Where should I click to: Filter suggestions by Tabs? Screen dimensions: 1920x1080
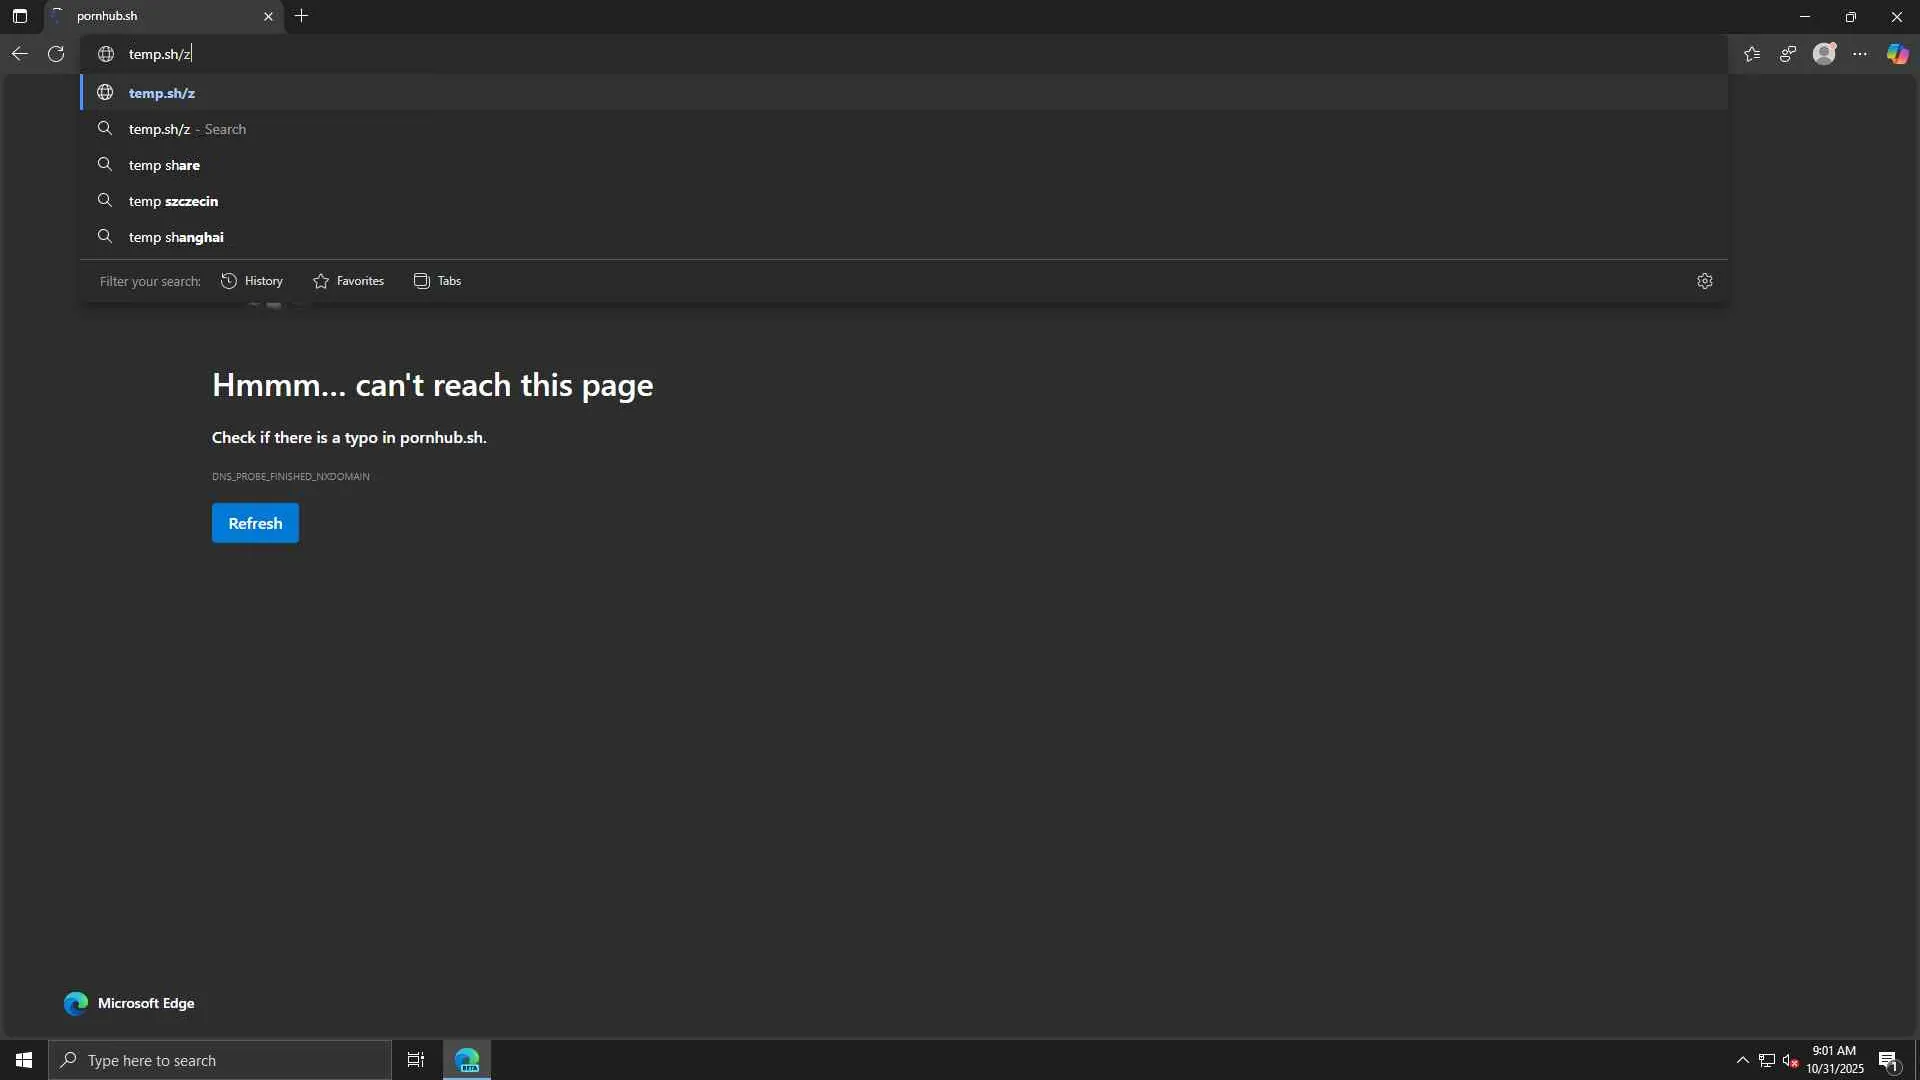tap(437, 281)
